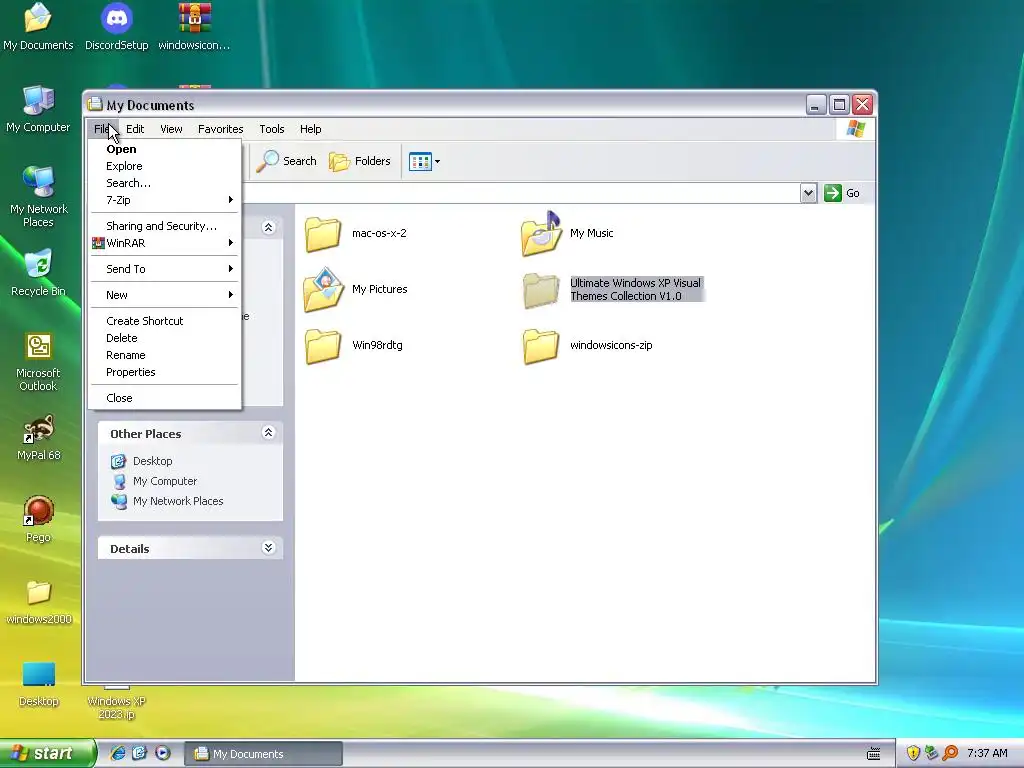
Task: Expand the 7-Zip submenu
Action: pos(165,200)
